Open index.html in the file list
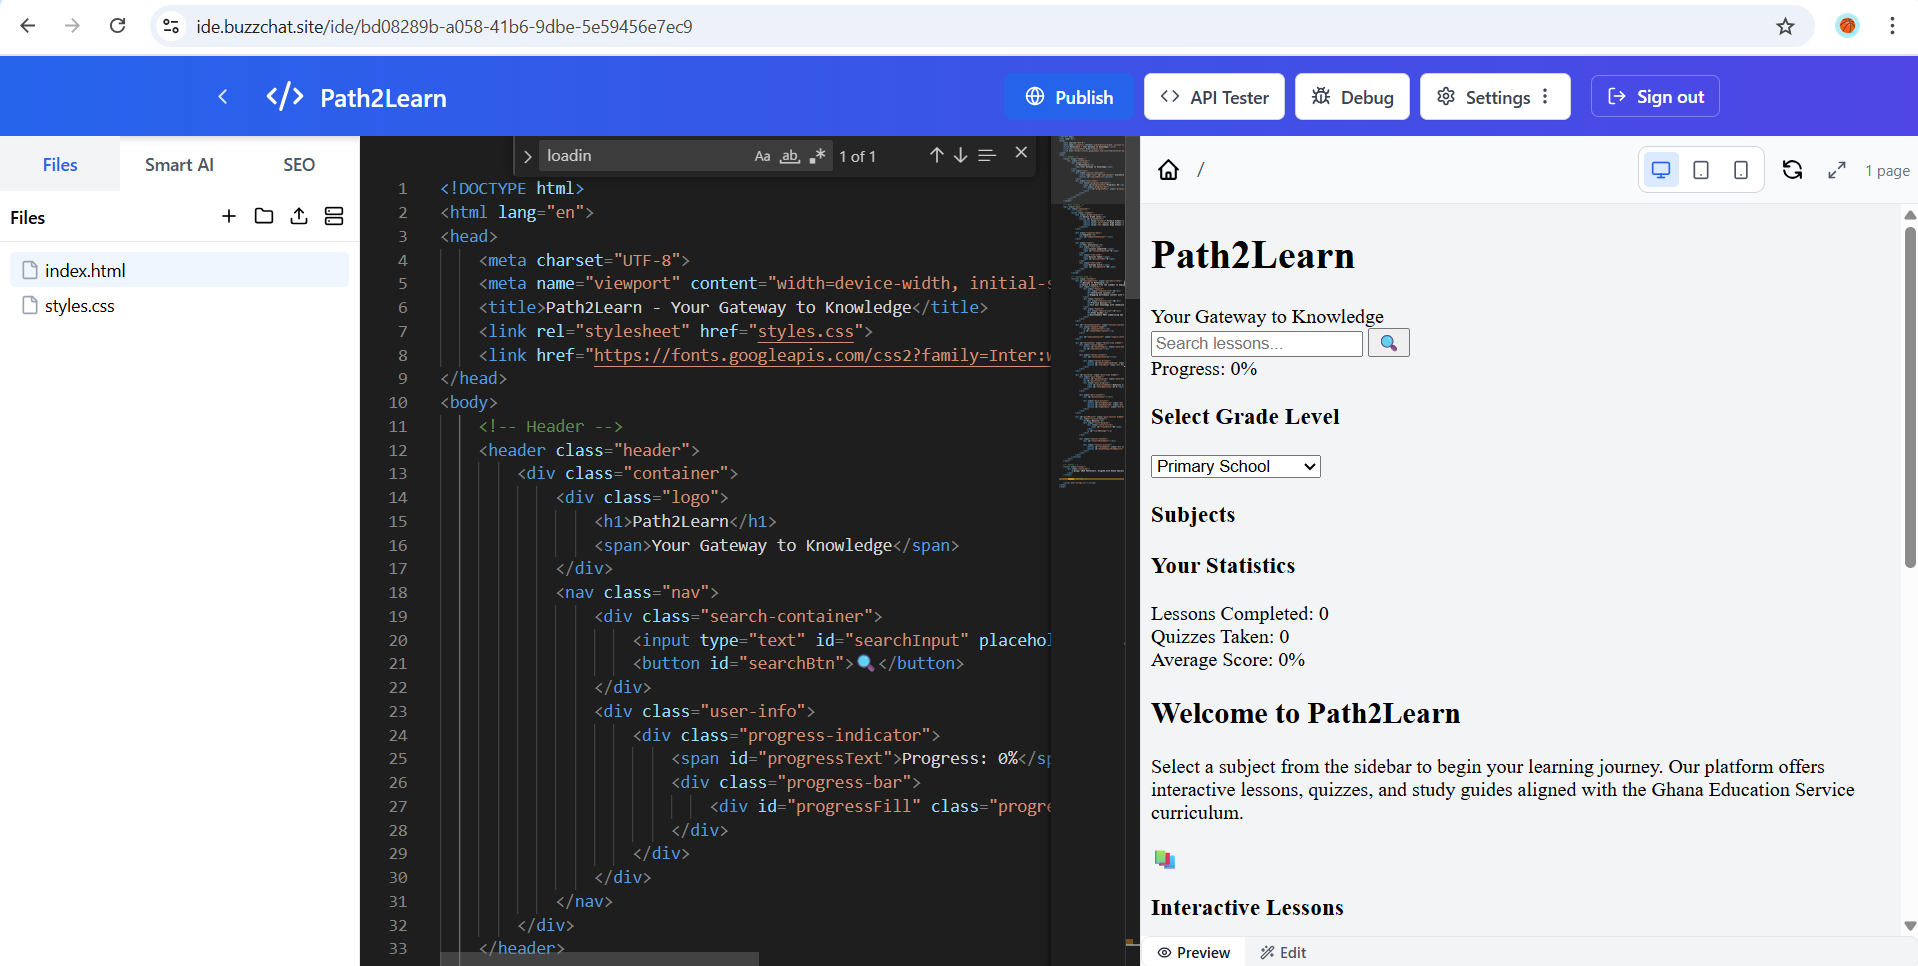The height and width of the screenshot is (966, 1918). [x=179, y=270]
